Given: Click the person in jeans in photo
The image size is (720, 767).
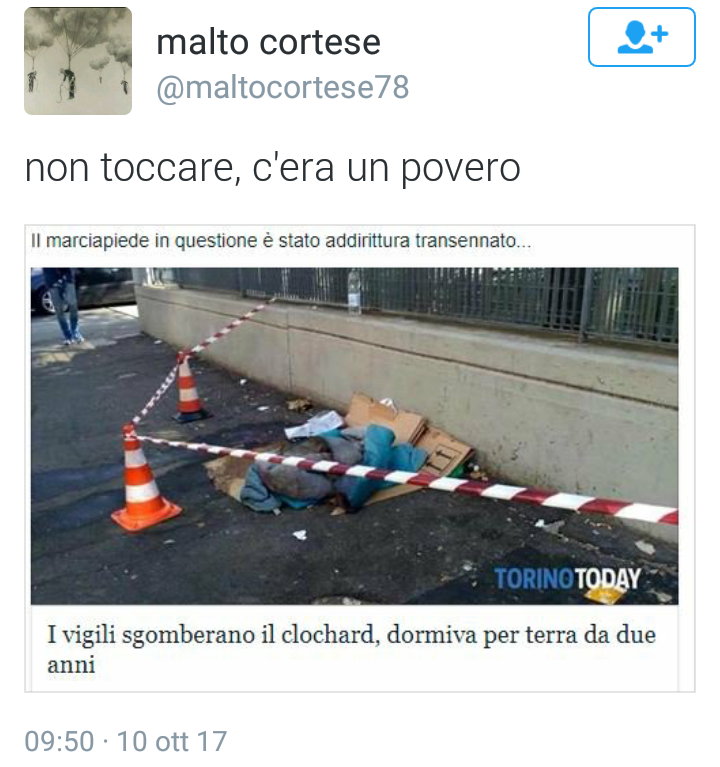Looking at the screenshot, I should tap(64, 305).
